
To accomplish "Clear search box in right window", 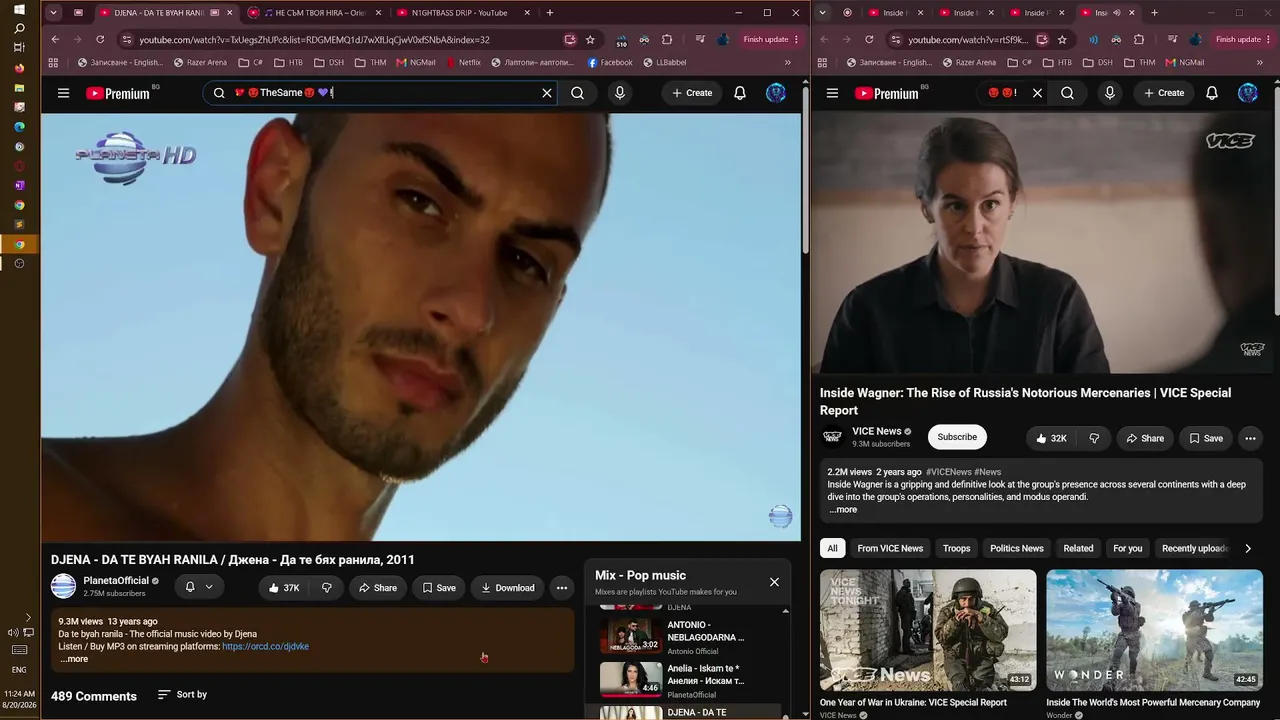I will click(x=1037, y=93).
